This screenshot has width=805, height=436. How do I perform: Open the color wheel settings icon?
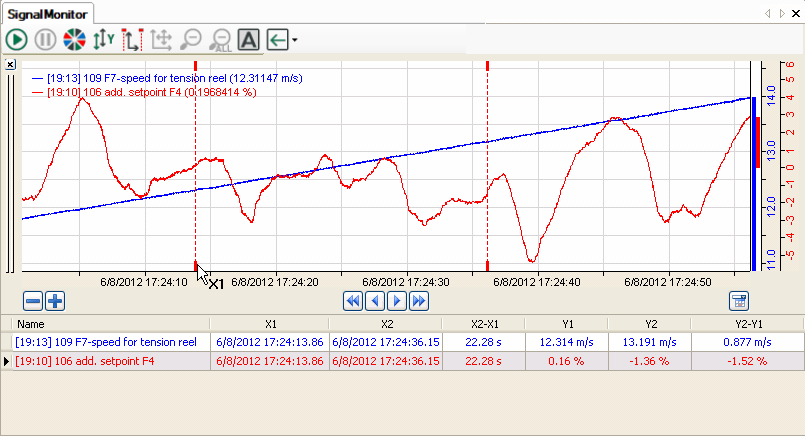click(x=74, y=40)
